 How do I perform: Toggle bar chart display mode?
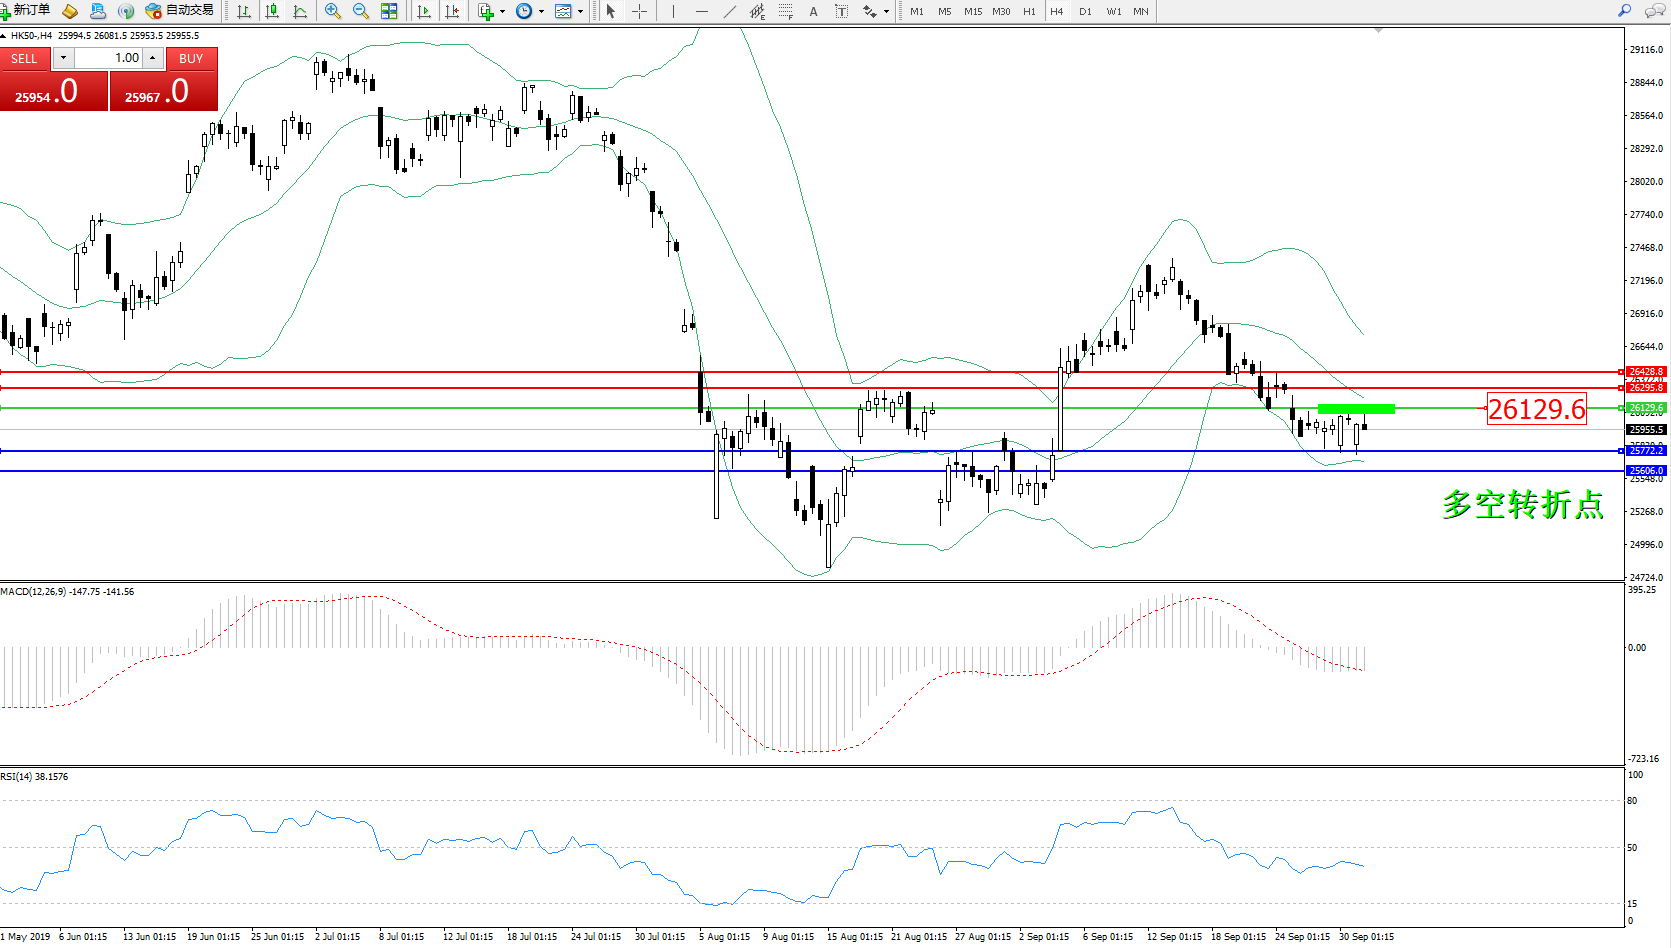244,11
